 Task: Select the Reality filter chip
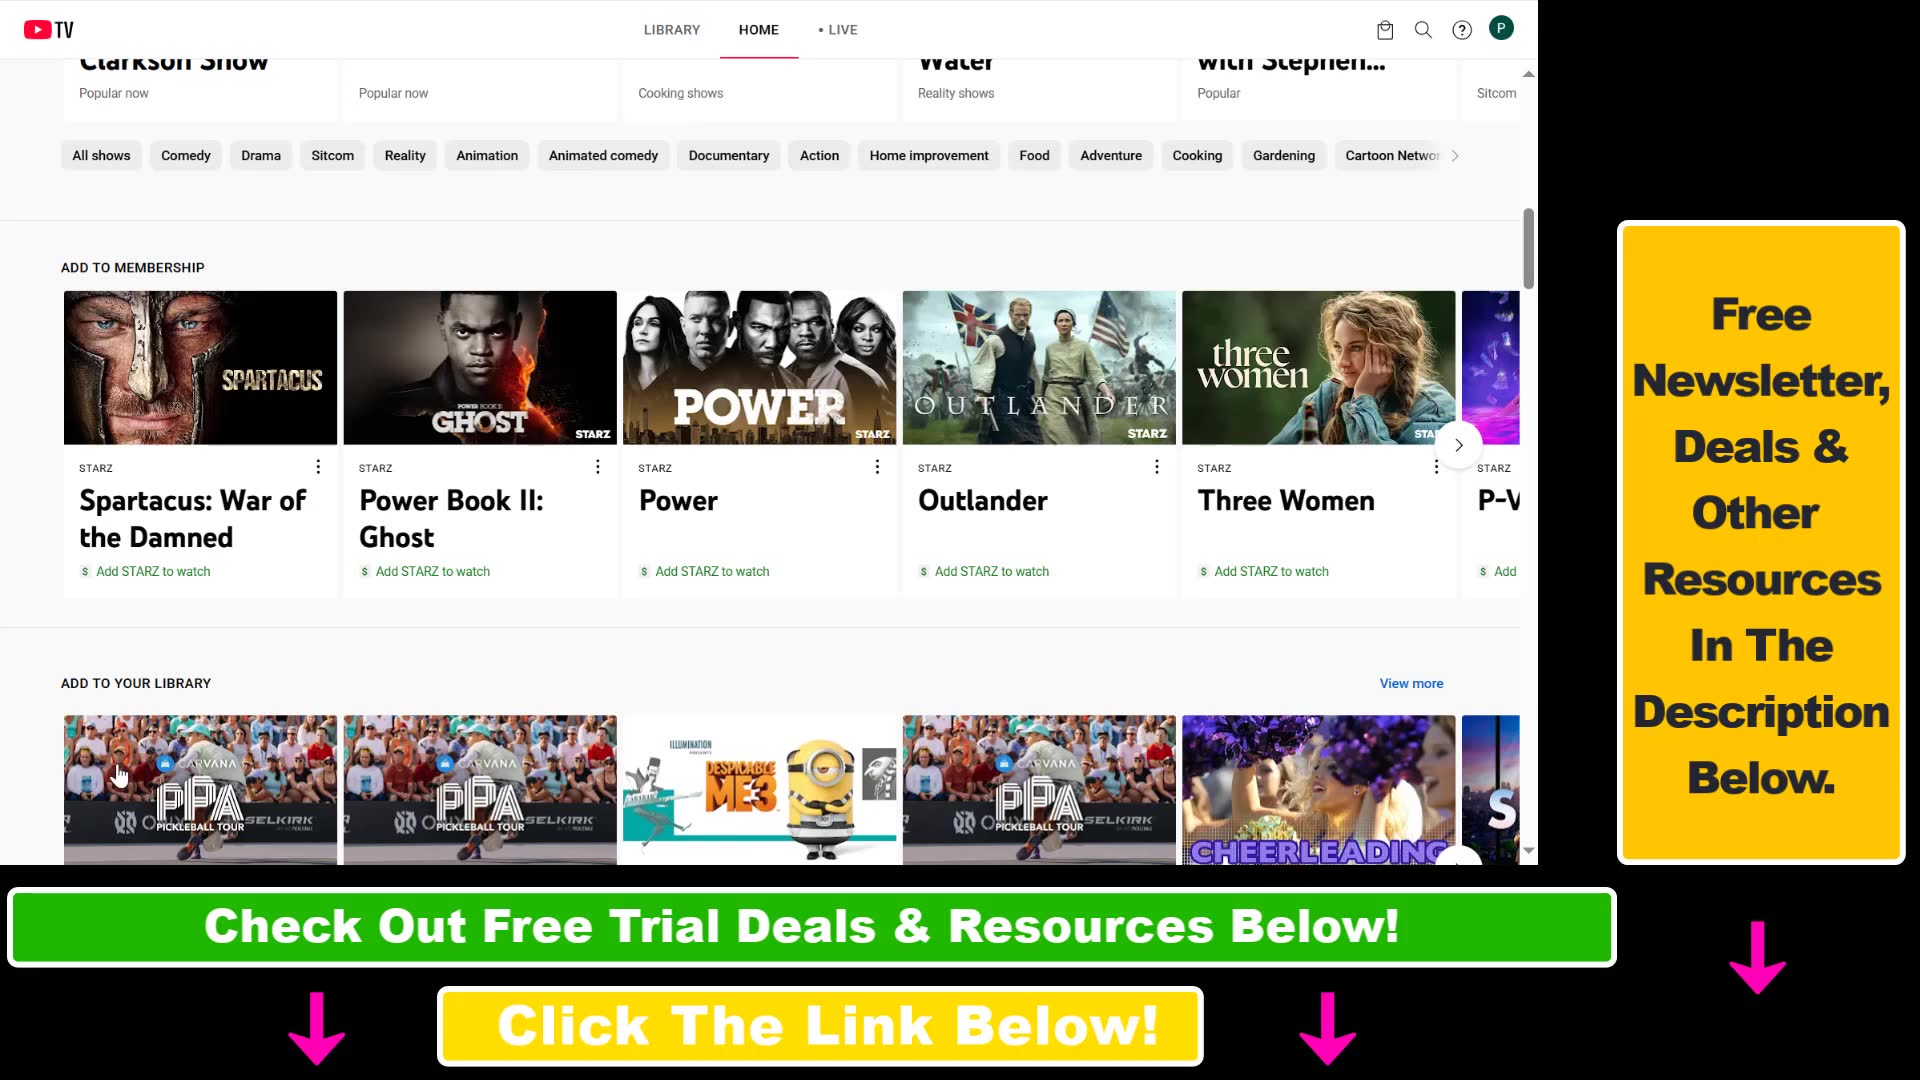pyautogui.click(x=405, y=155)
